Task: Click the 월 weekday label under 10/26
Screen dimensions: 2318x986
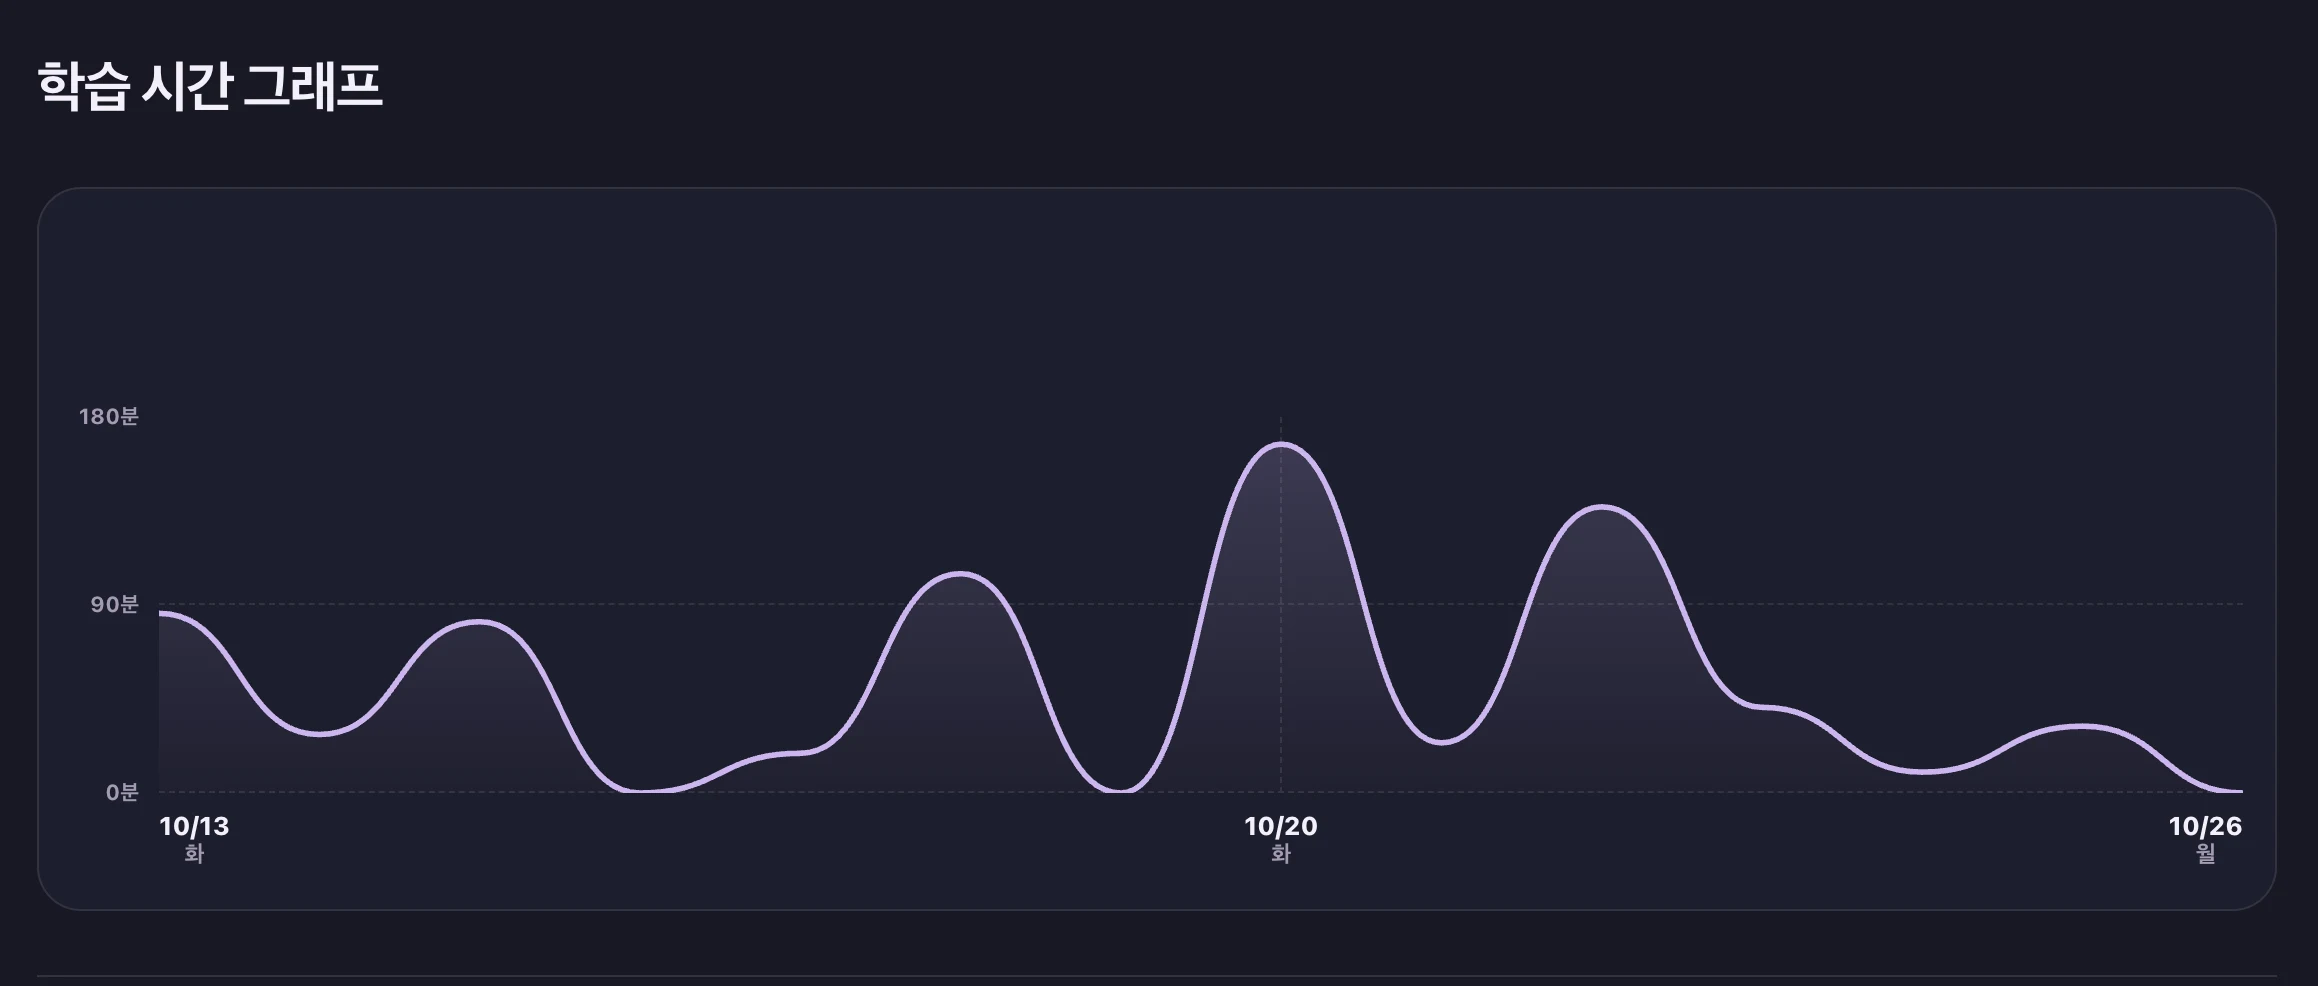Action: (2206, 854)
